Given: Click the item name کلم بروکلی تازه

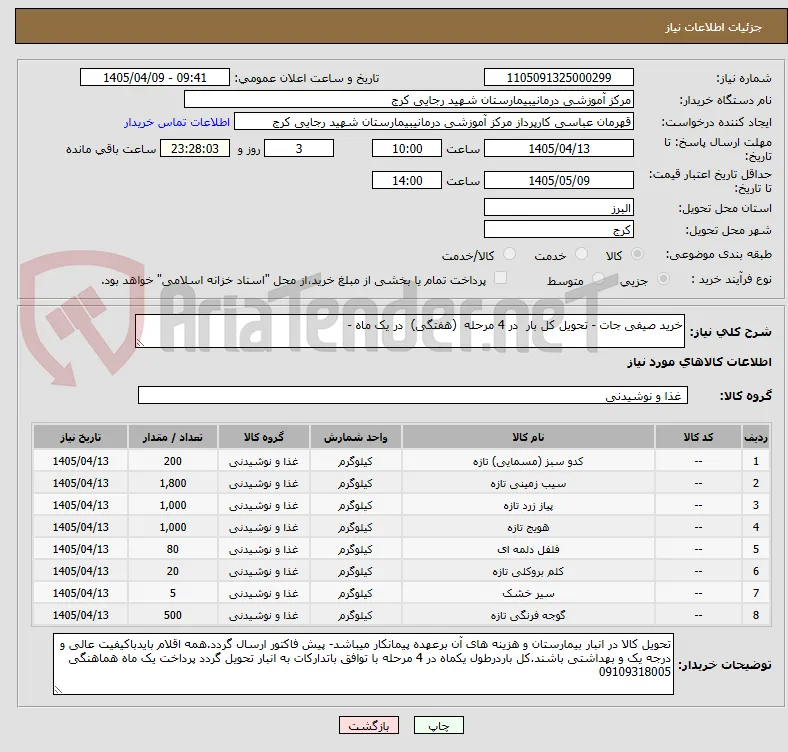Looking at the screenshot, I should click(528, 571).
